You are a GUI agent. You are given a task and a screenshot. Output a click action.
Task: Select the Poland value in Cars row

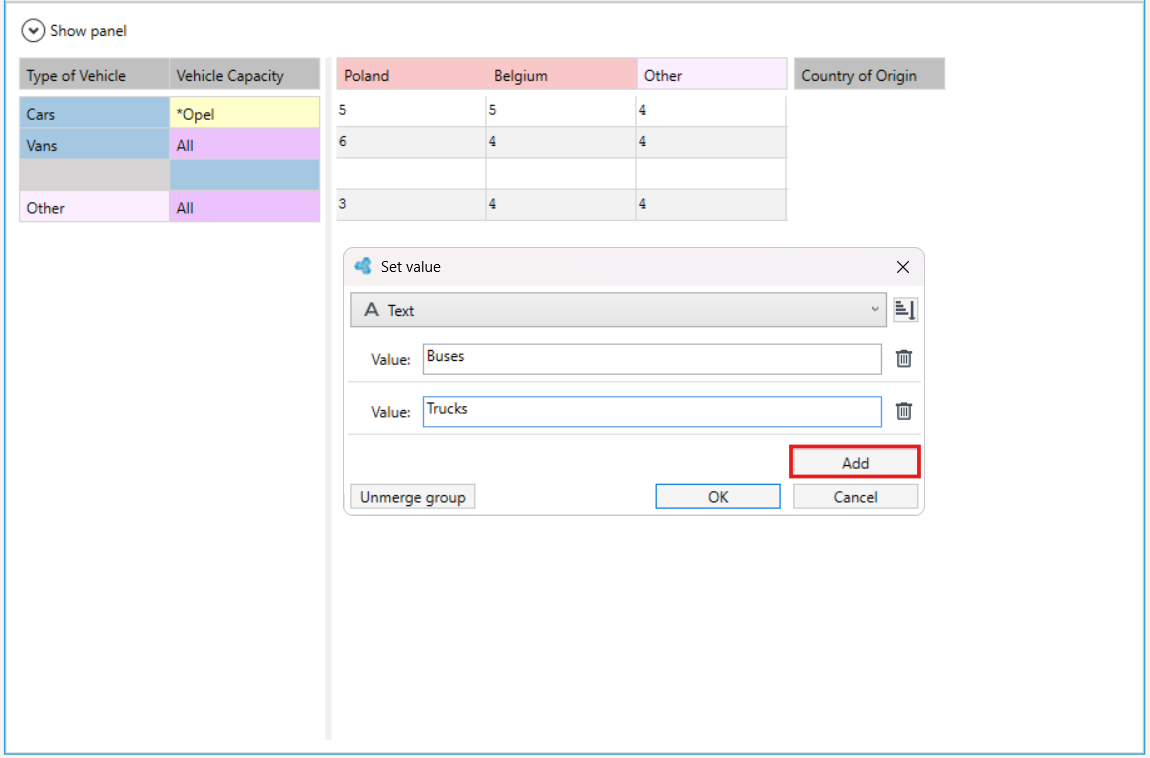(x=411, y=111)
